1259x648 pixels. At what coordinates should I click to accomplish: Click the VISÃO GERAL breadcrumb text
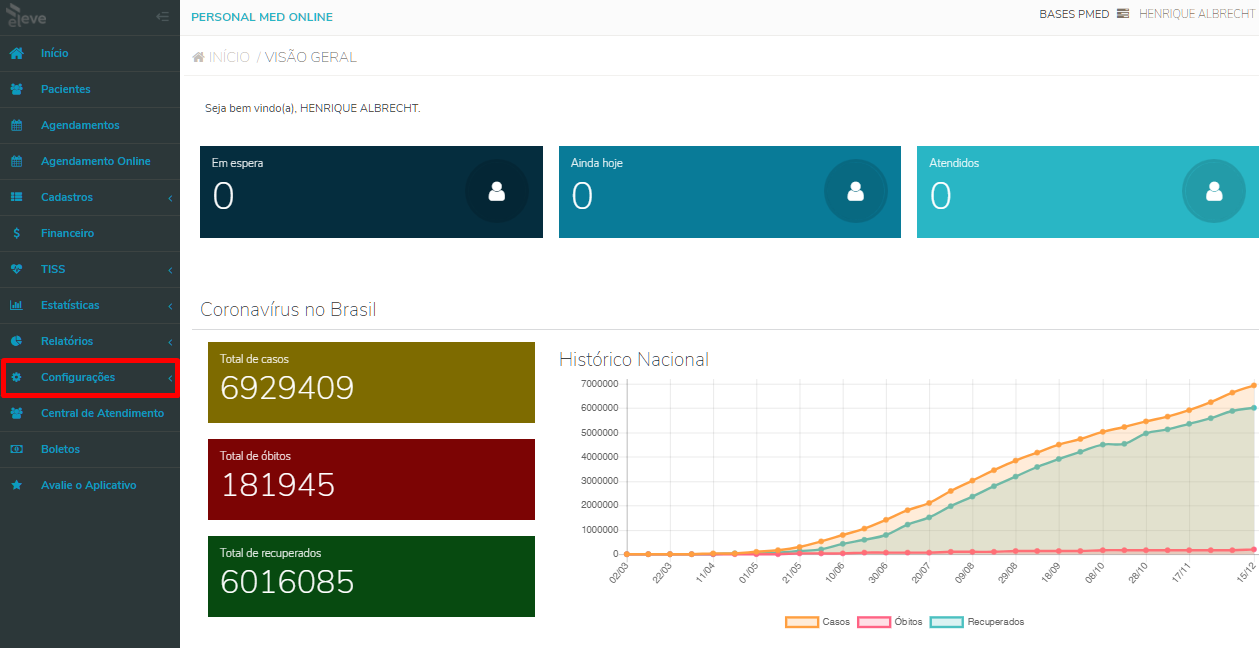[x=310, y=57]
